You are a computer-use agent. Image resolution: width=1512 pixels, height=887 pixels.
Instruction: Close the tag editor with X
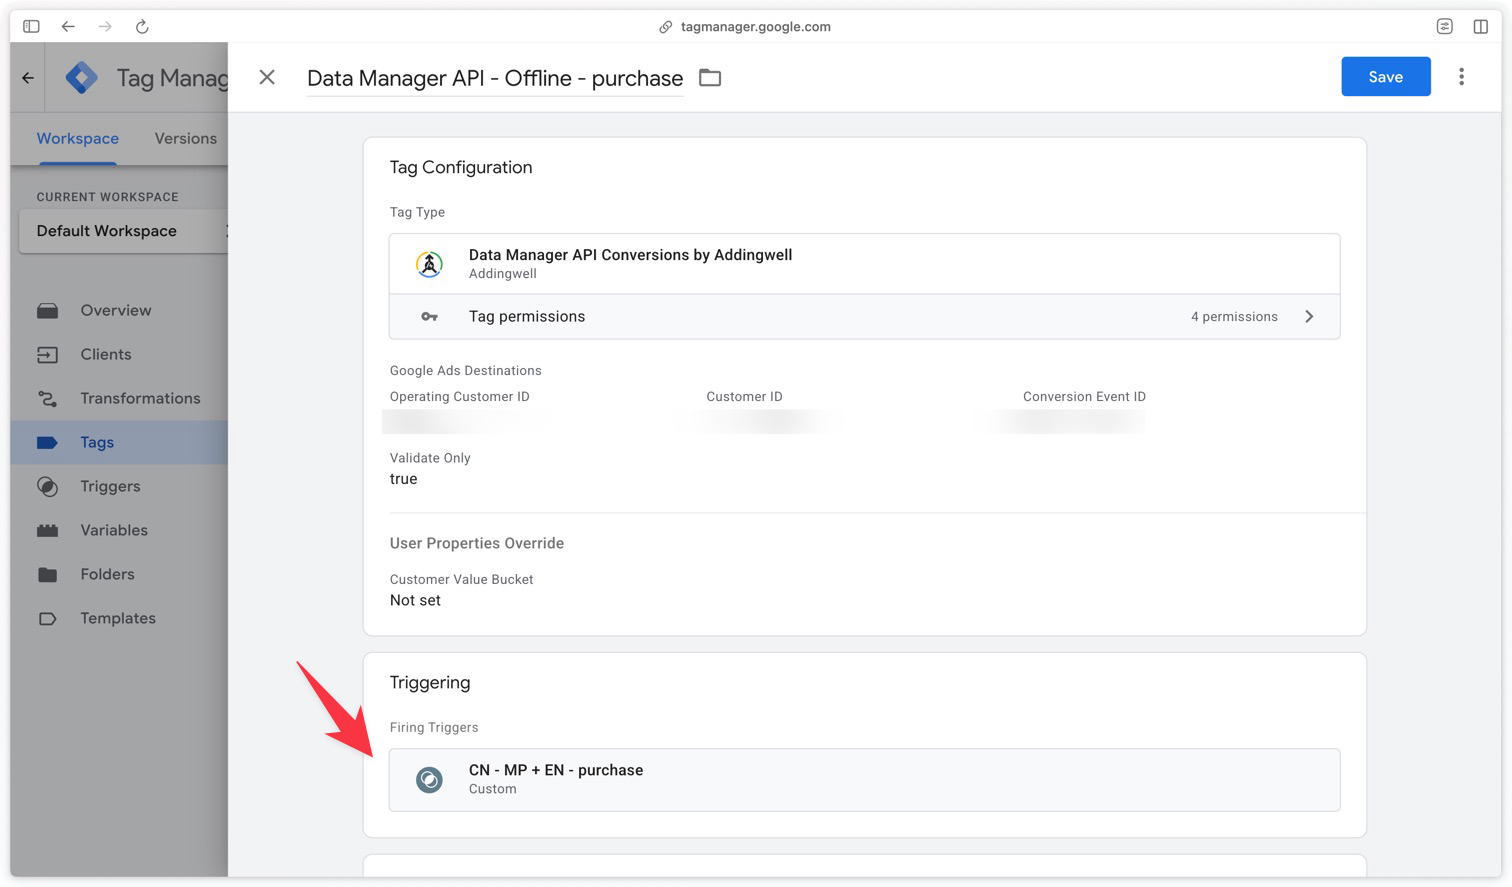267,77
